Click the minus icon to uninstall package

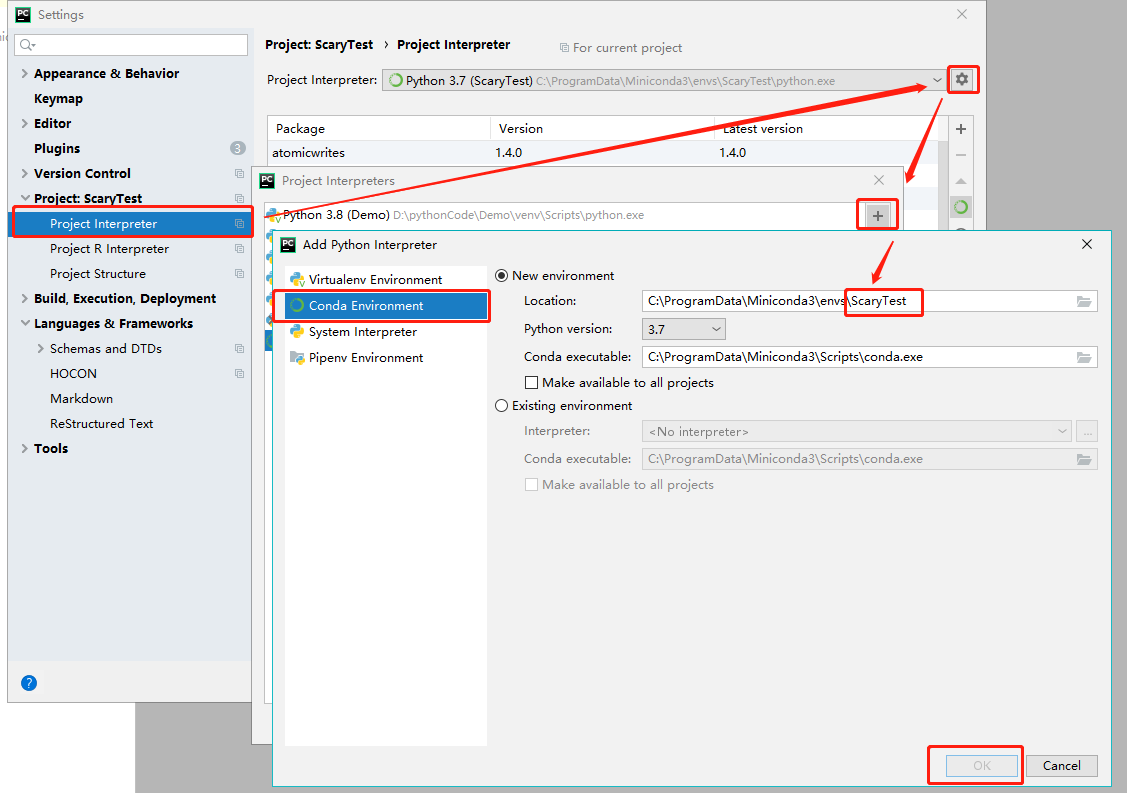(961, 155)
